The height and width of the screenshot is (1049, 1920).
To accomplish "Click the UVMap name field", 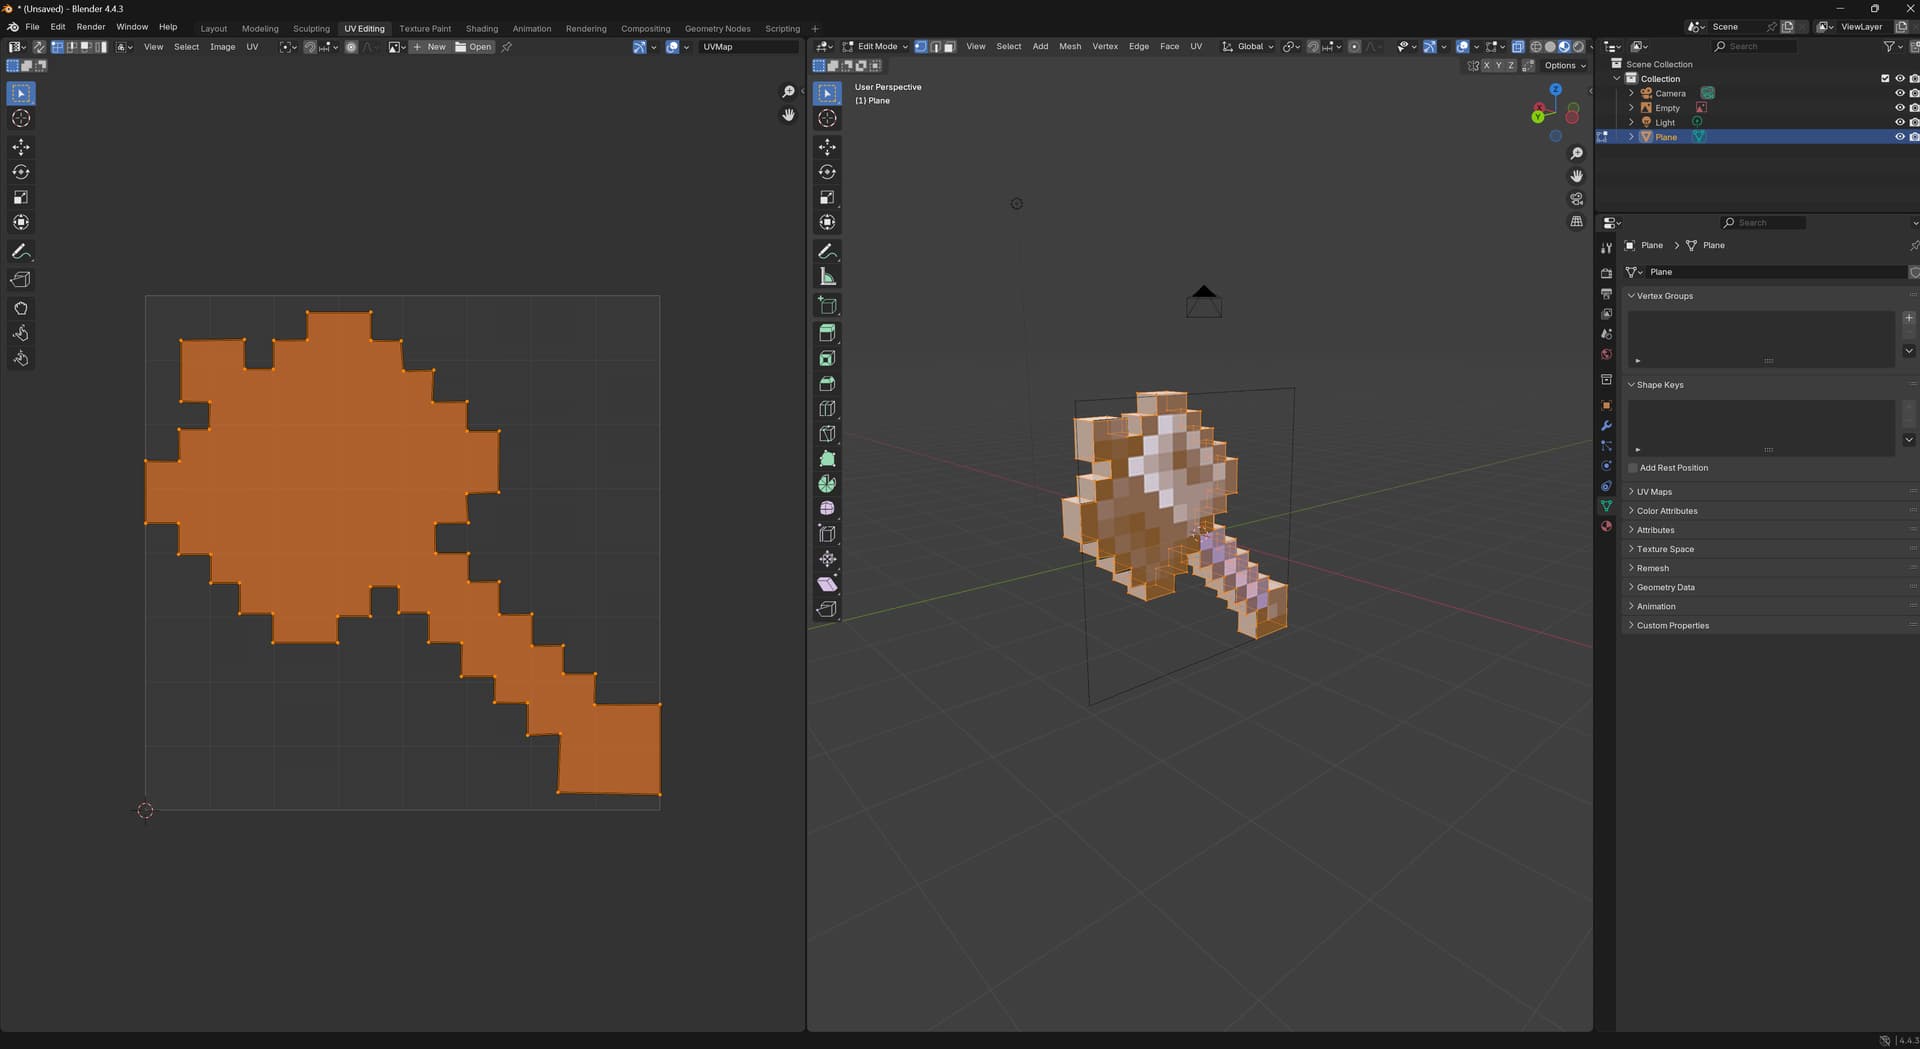I will (748, 47).
